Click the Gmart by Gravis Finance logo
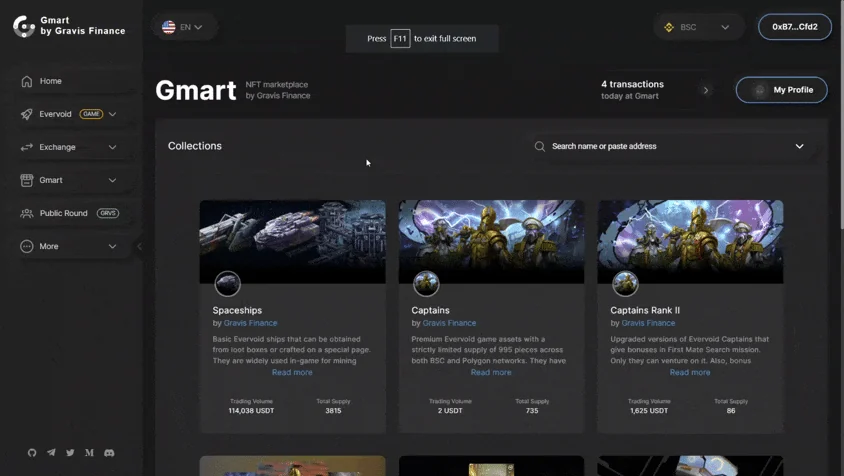The height and width of the screenshot is (476, 844). [x=69, y=26]
